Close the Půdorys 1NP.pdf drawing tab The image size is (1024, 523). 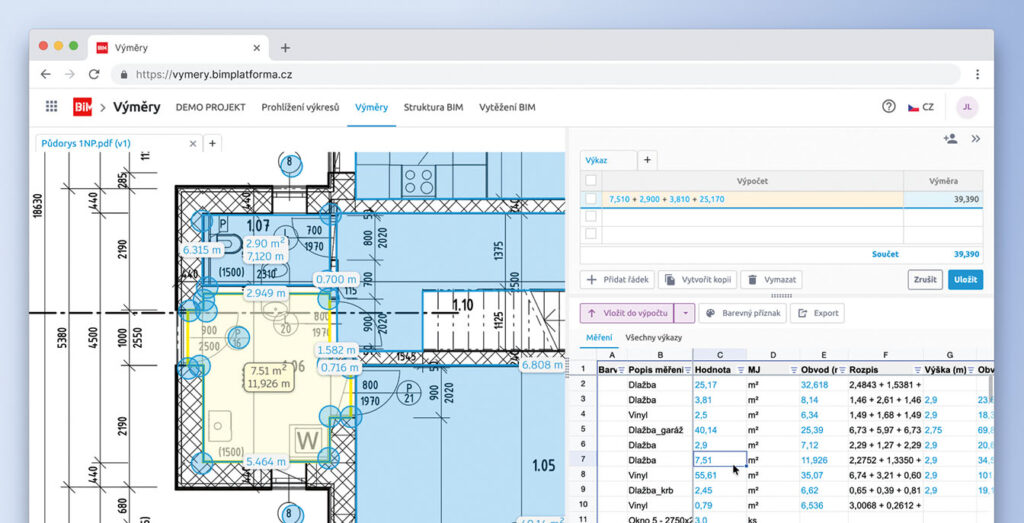click(194, 144)
